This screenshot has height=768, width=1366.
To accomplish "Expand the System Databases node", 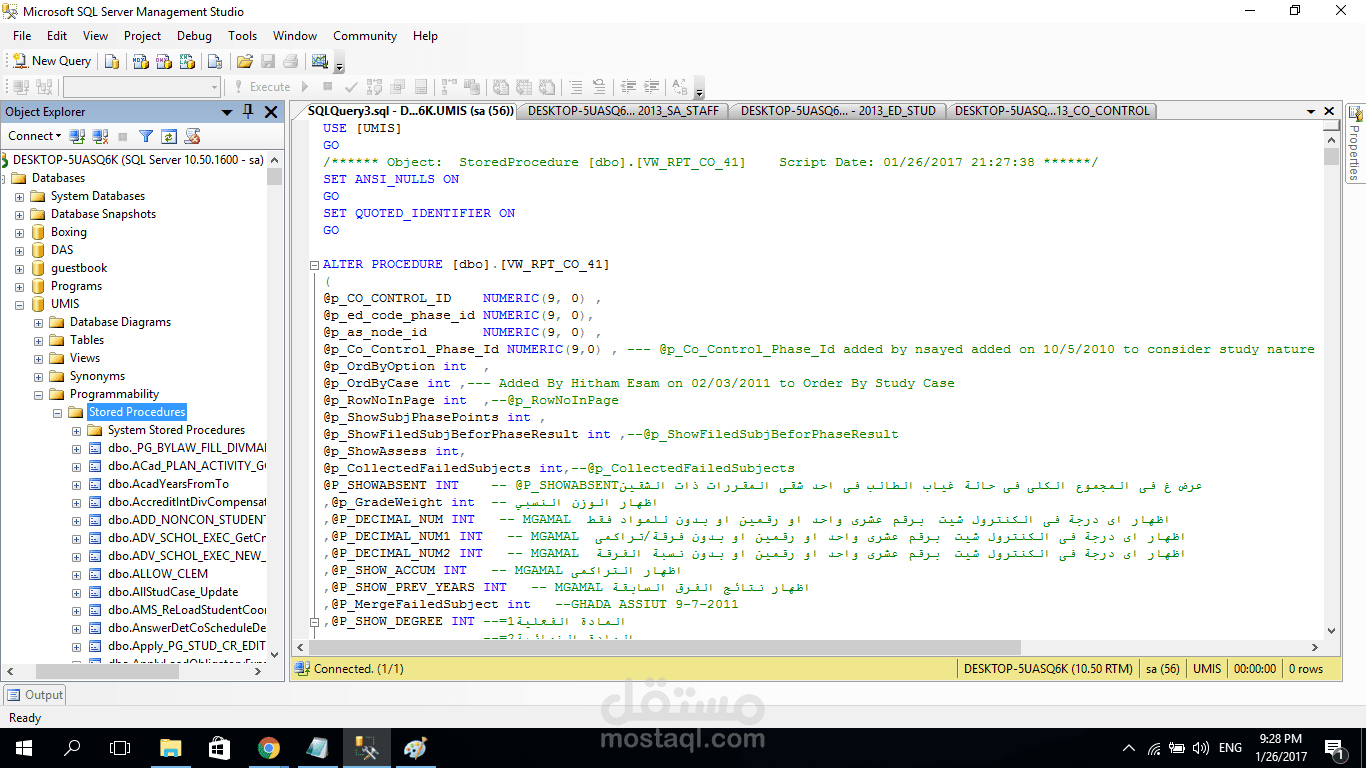I will pos(19,197).
